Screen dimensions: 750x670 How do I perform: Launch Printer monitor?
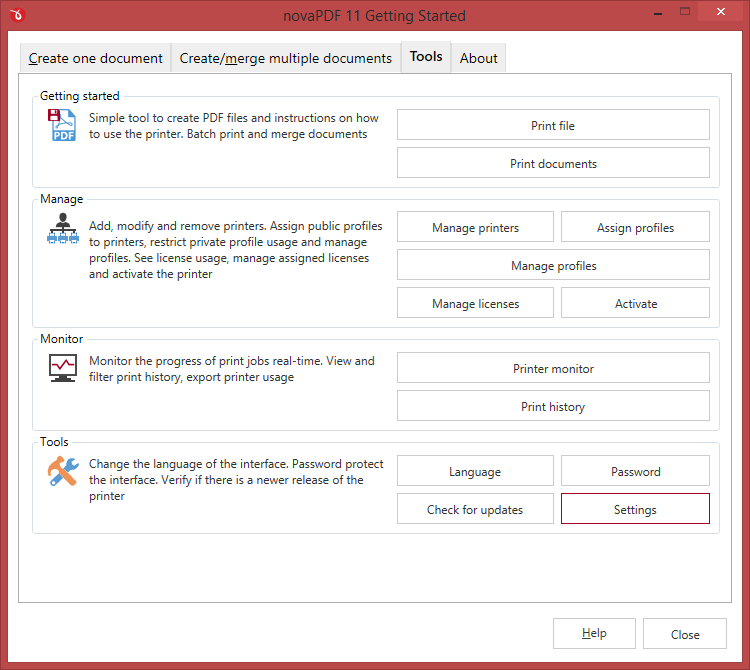(x=553, y=368)
